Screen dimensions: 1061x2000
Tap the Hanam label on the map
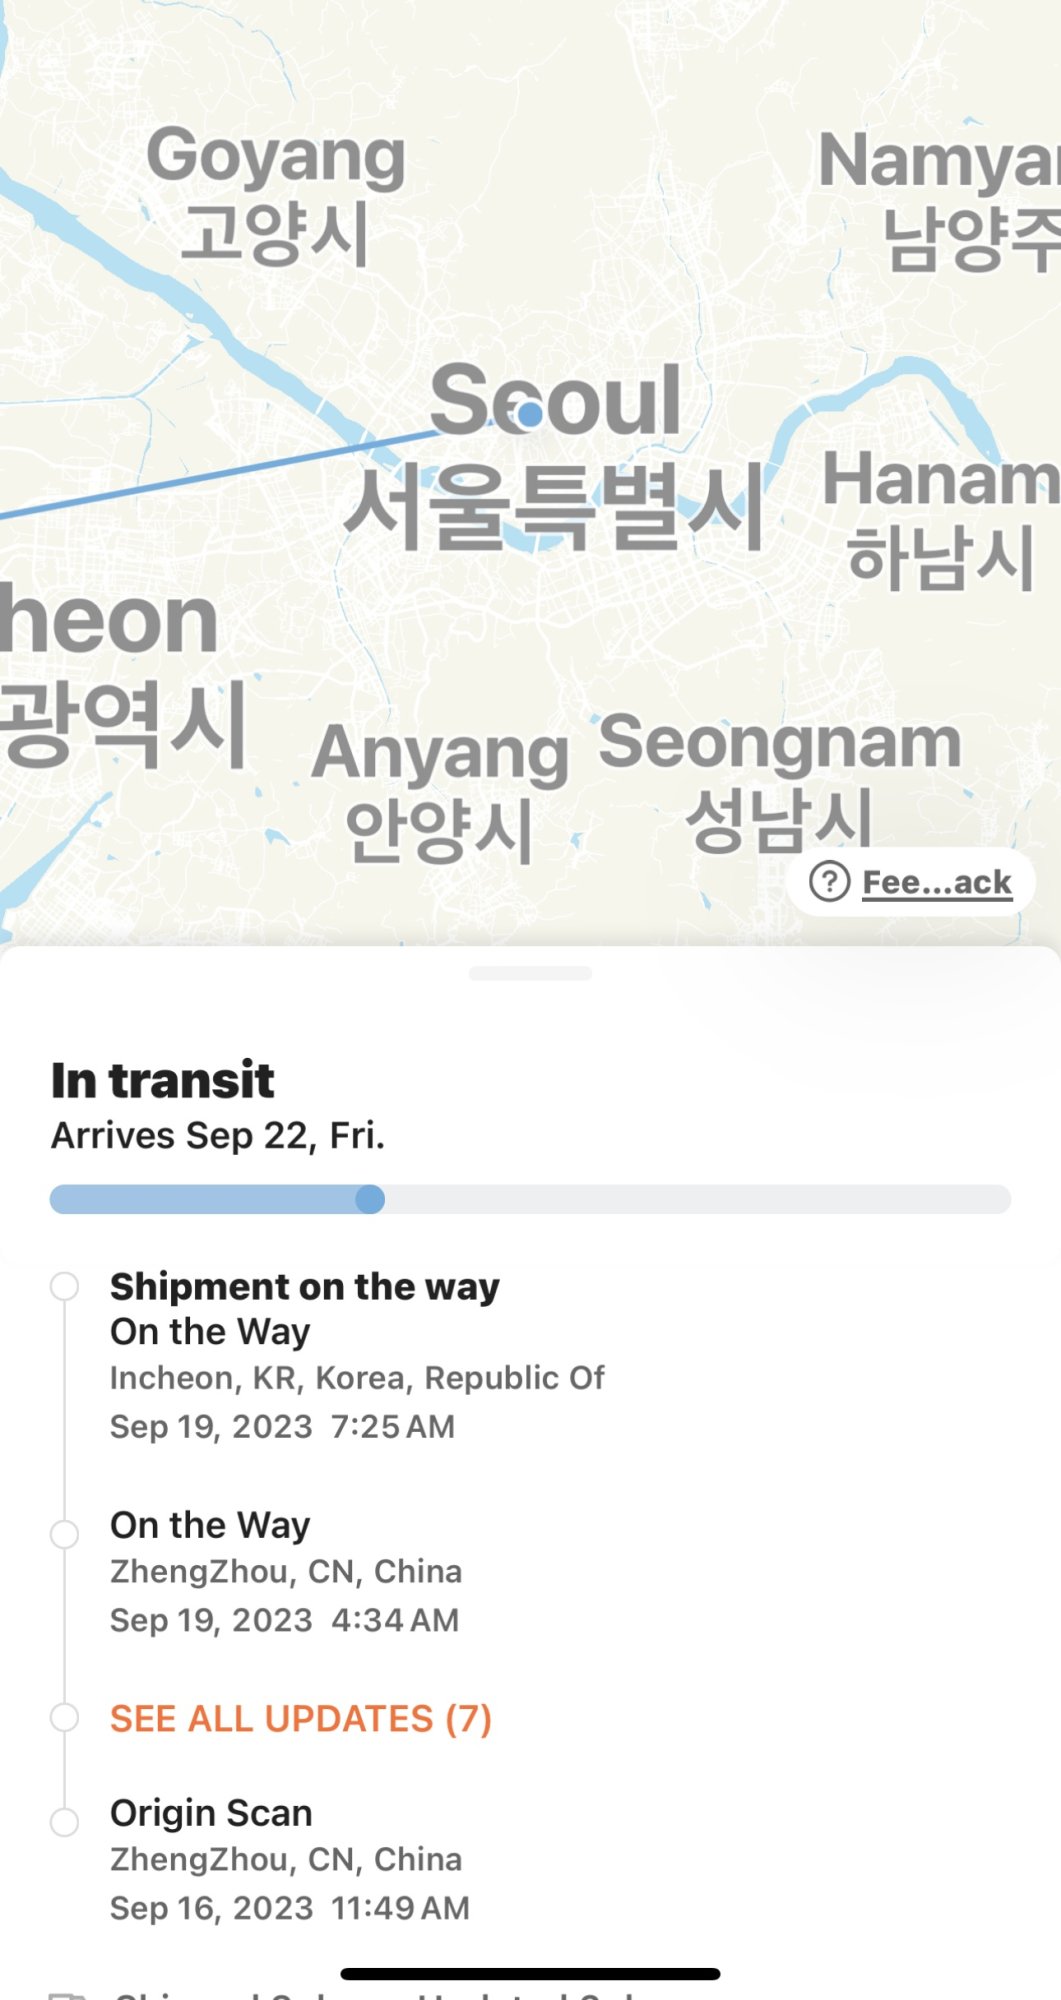[x=938, y=480]
